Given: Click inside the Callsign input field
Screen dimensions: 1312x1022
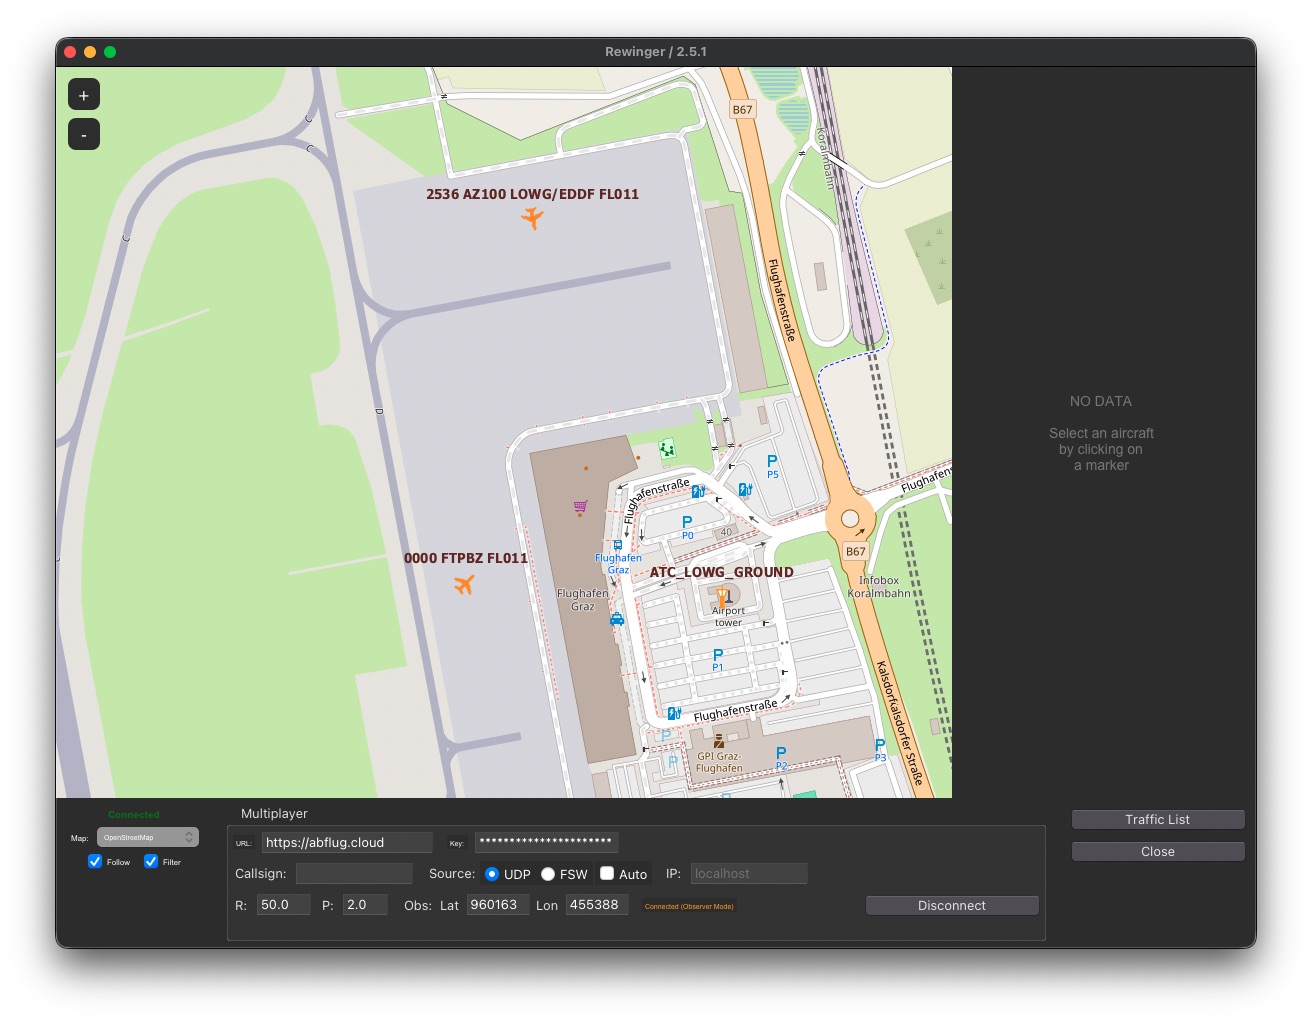Looking at the screenshot, I should point(354,873).
